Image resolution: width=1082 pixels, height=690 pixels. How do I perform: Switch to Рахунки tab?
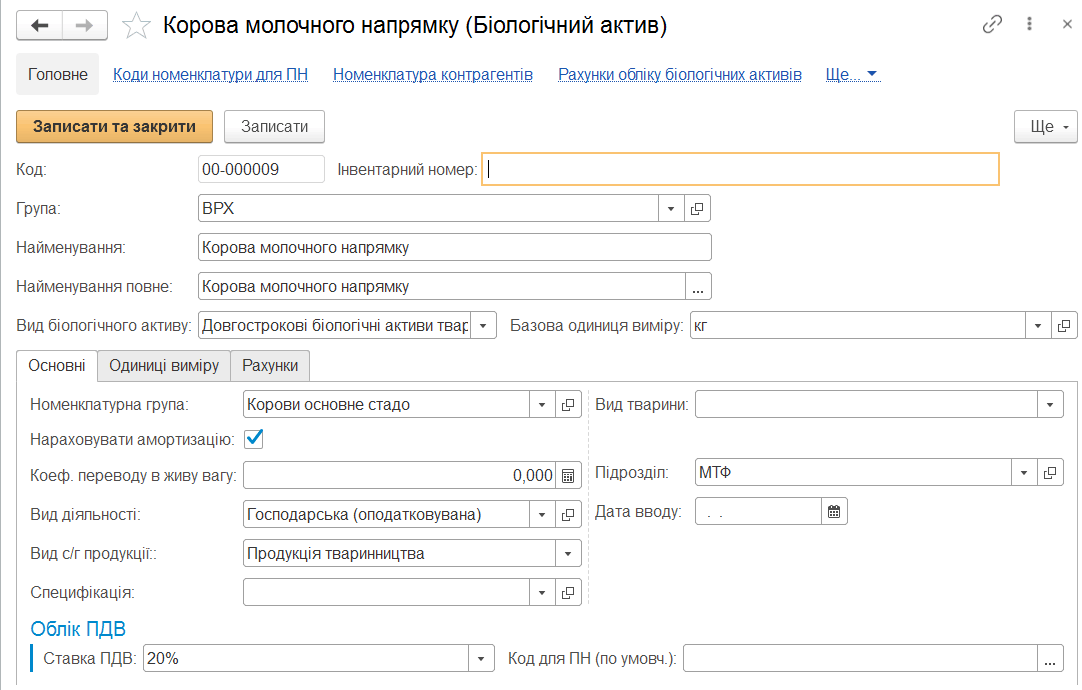tap(270, 366)
